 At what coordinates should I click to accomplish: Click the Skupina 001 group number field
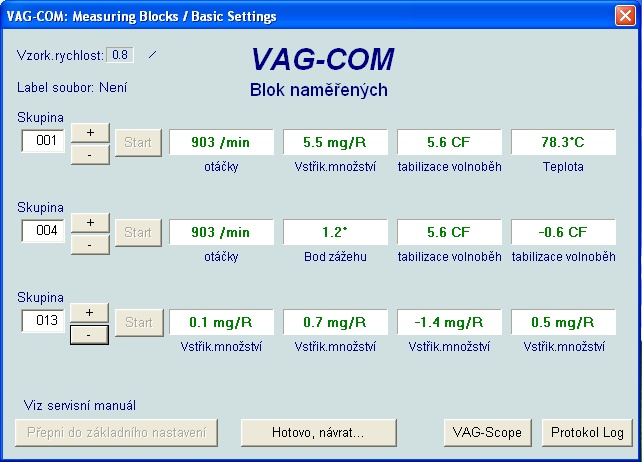click(43, 141)
